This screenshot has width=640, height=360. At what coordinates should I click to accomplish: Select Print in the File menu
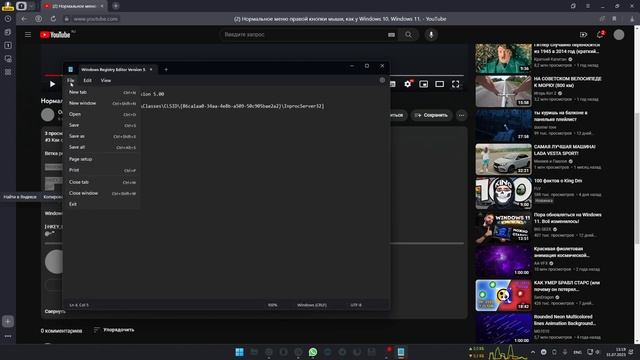tap(102, 170)
